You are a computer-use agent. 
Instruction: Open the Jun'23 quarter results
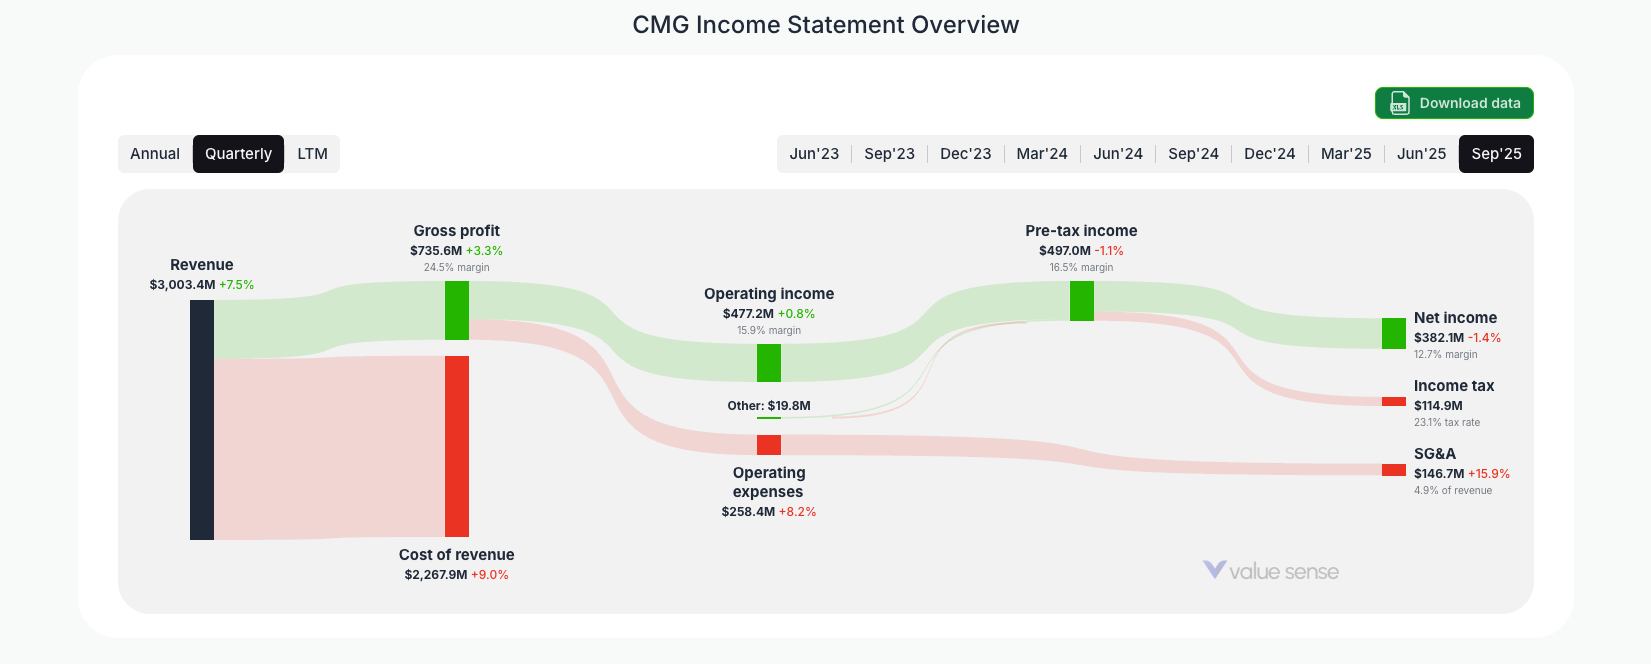[x=813, y=153]
